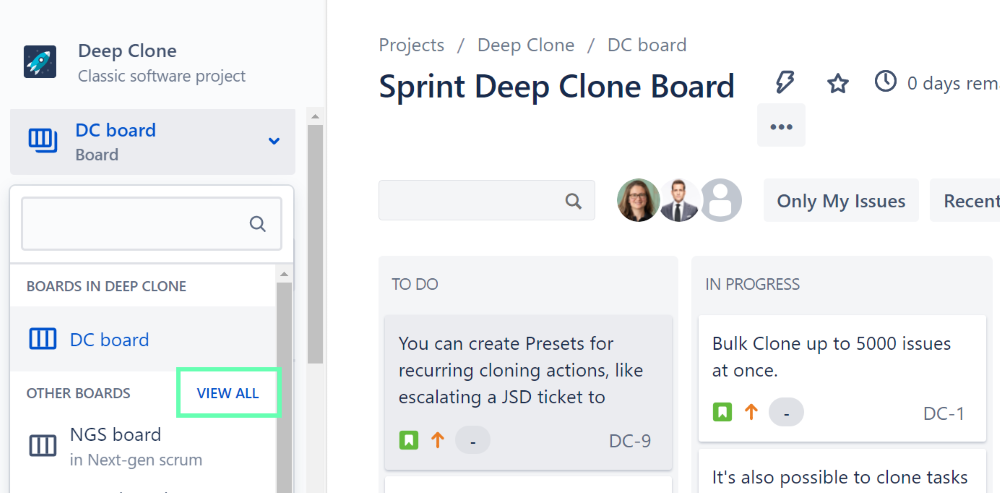Image resolution: width=1000 pixels, height=493 pixels.
Task: Star the Sprint Deep Clone Board
Action: pos(838,83)
